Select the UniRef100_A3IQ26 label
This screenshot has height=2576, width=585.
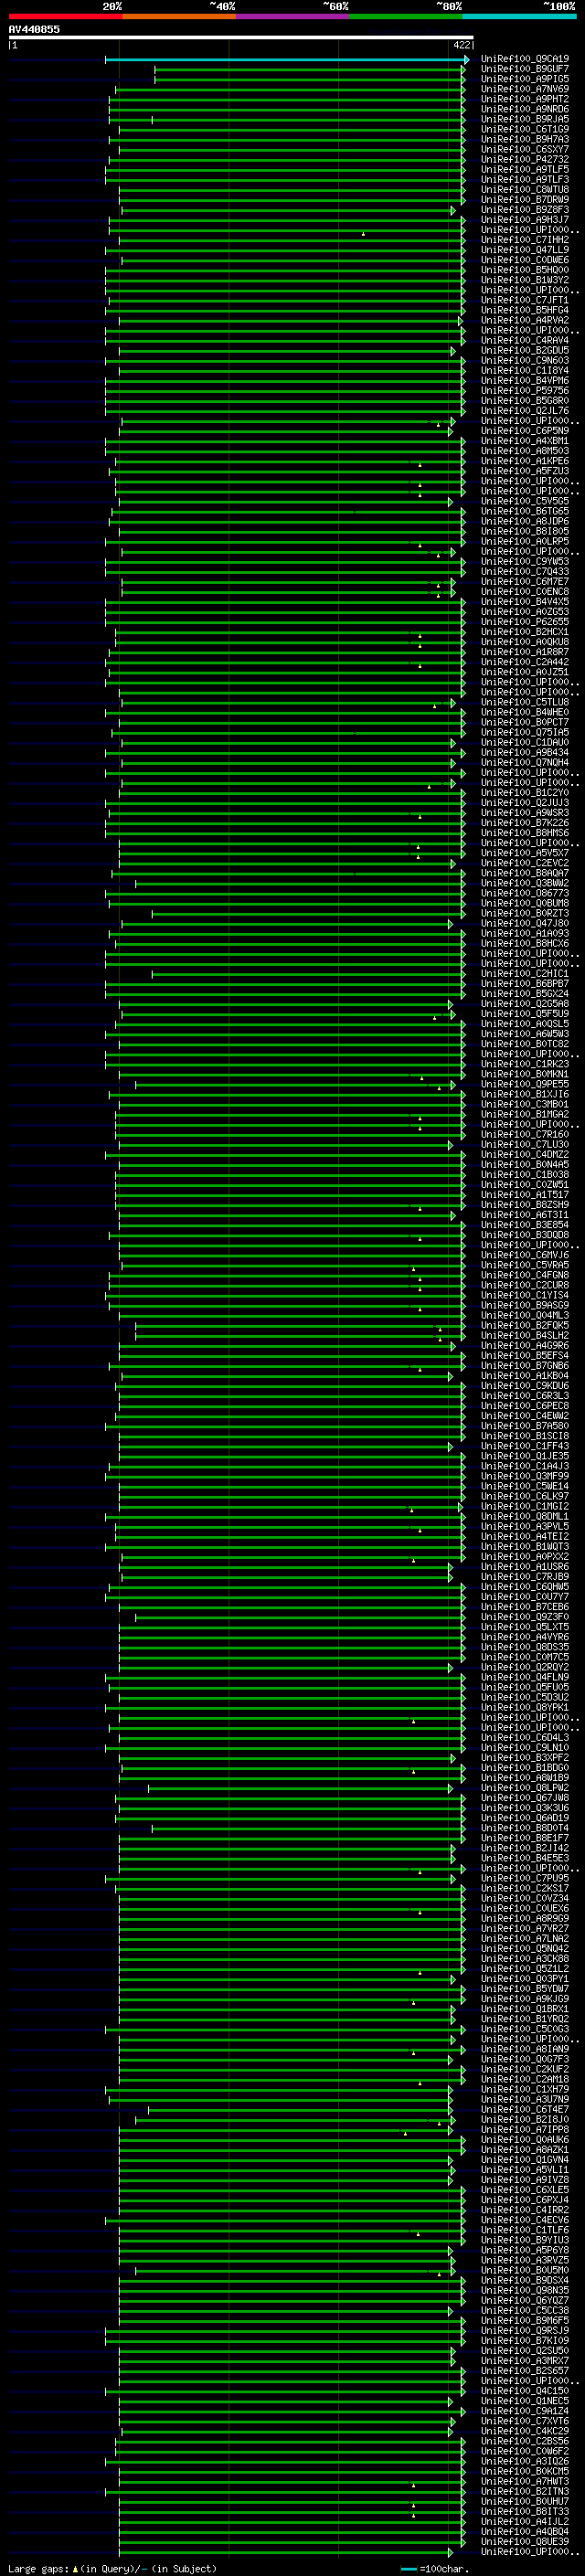click(525, 2461)
